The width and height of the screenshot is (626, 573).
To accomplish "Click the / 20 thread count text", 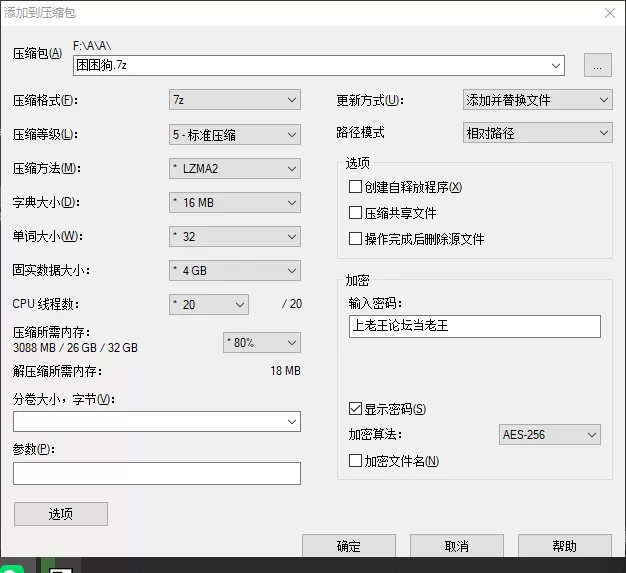I will tap(292, 304).
